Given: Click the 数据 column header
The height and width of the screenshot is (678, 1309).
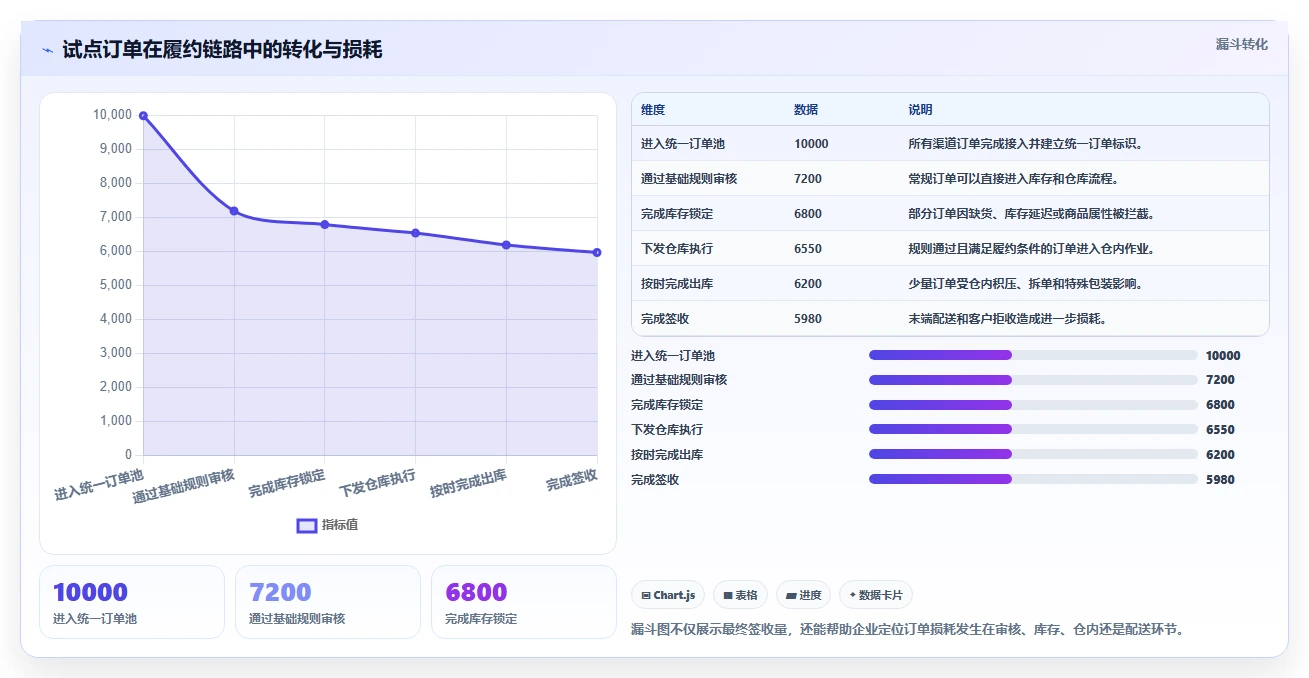Looking at the screenshot, I should tap(806, 109).
